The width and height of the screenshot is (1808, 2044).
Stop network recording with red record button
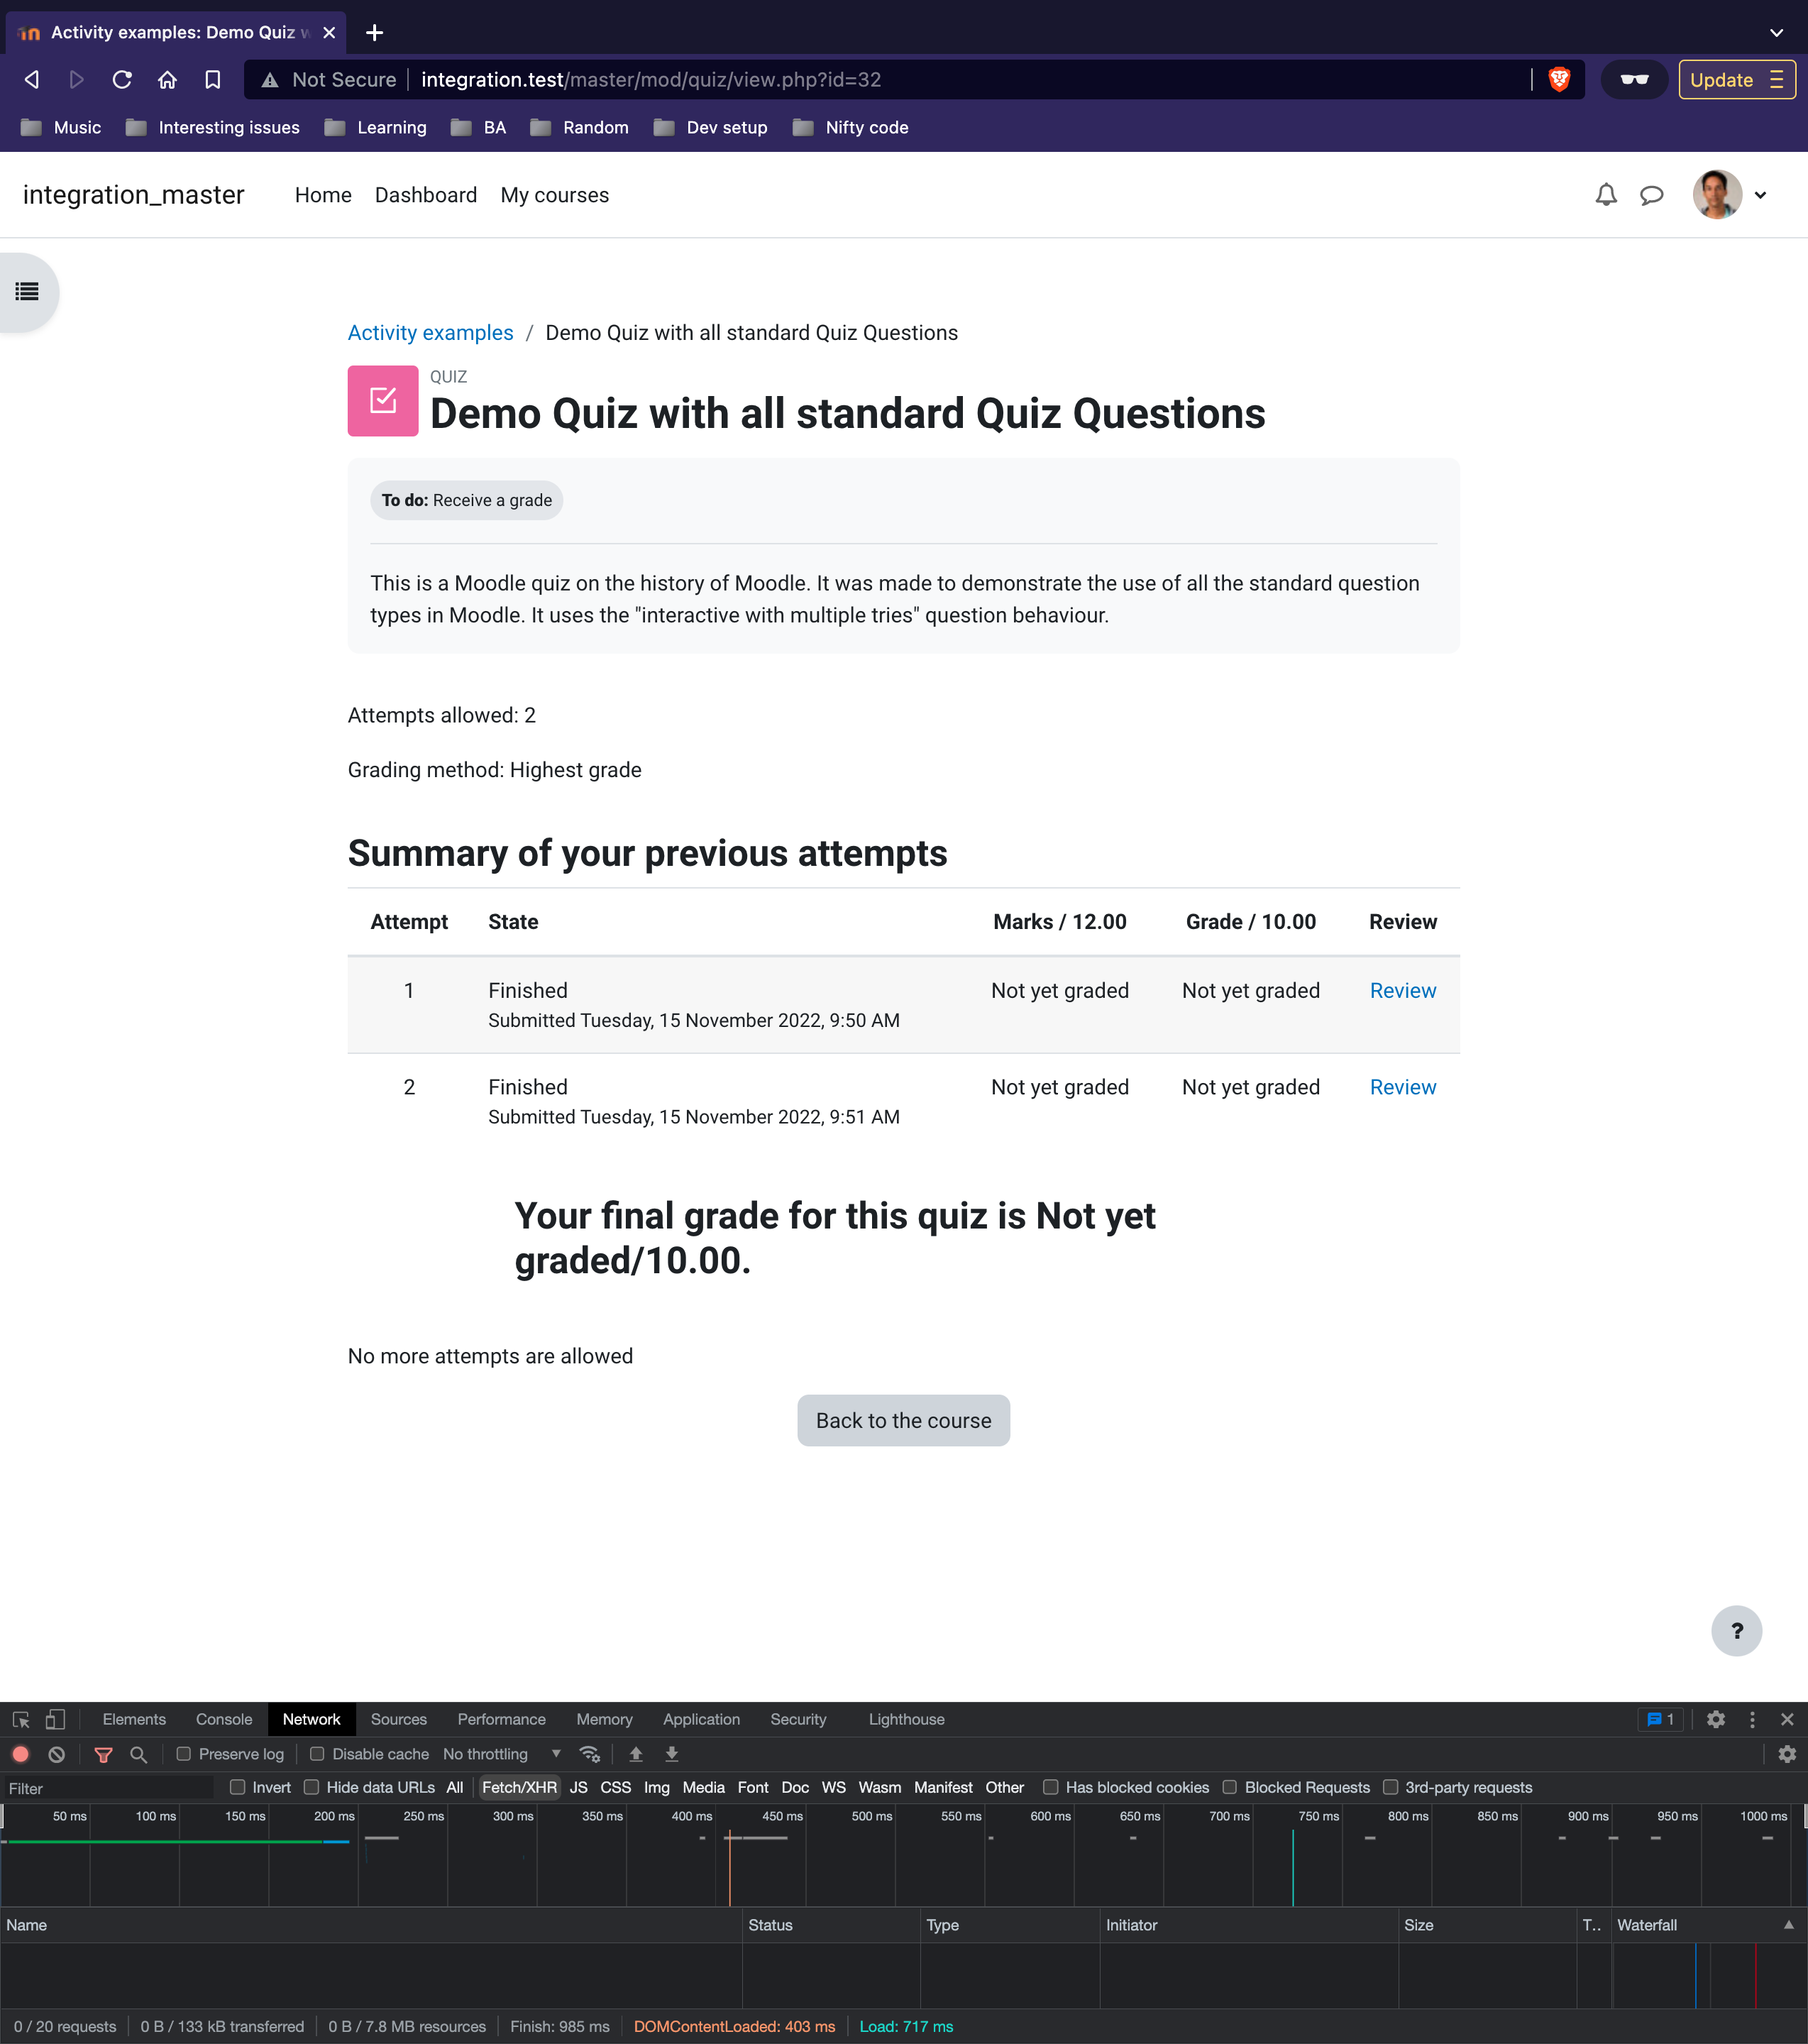pos(21,1754)
